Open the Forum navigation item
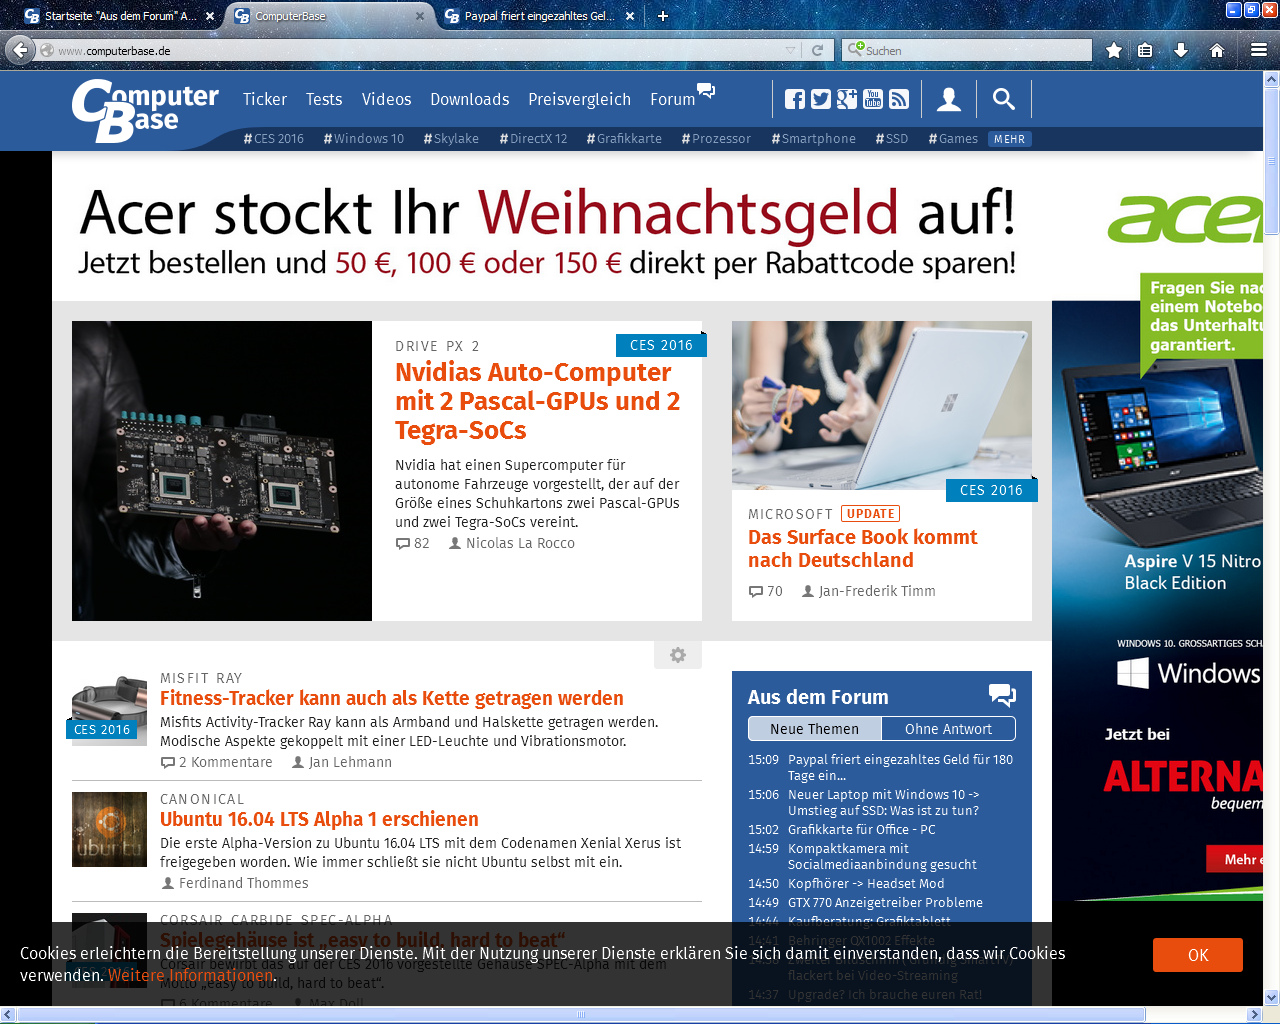The height and width of the screenshot is (1024, 1280). [x=672, y=99]
